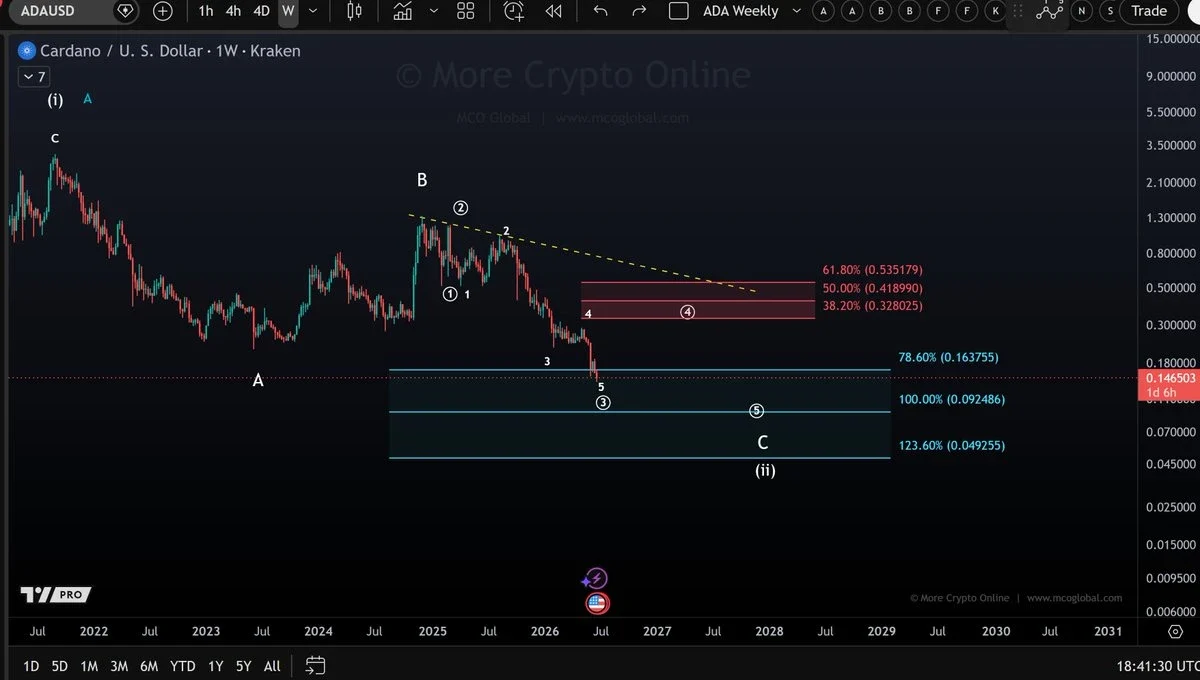Create an alert with clock icon
The width and height of the screenshot is (1200, 680).
(513, 11)
